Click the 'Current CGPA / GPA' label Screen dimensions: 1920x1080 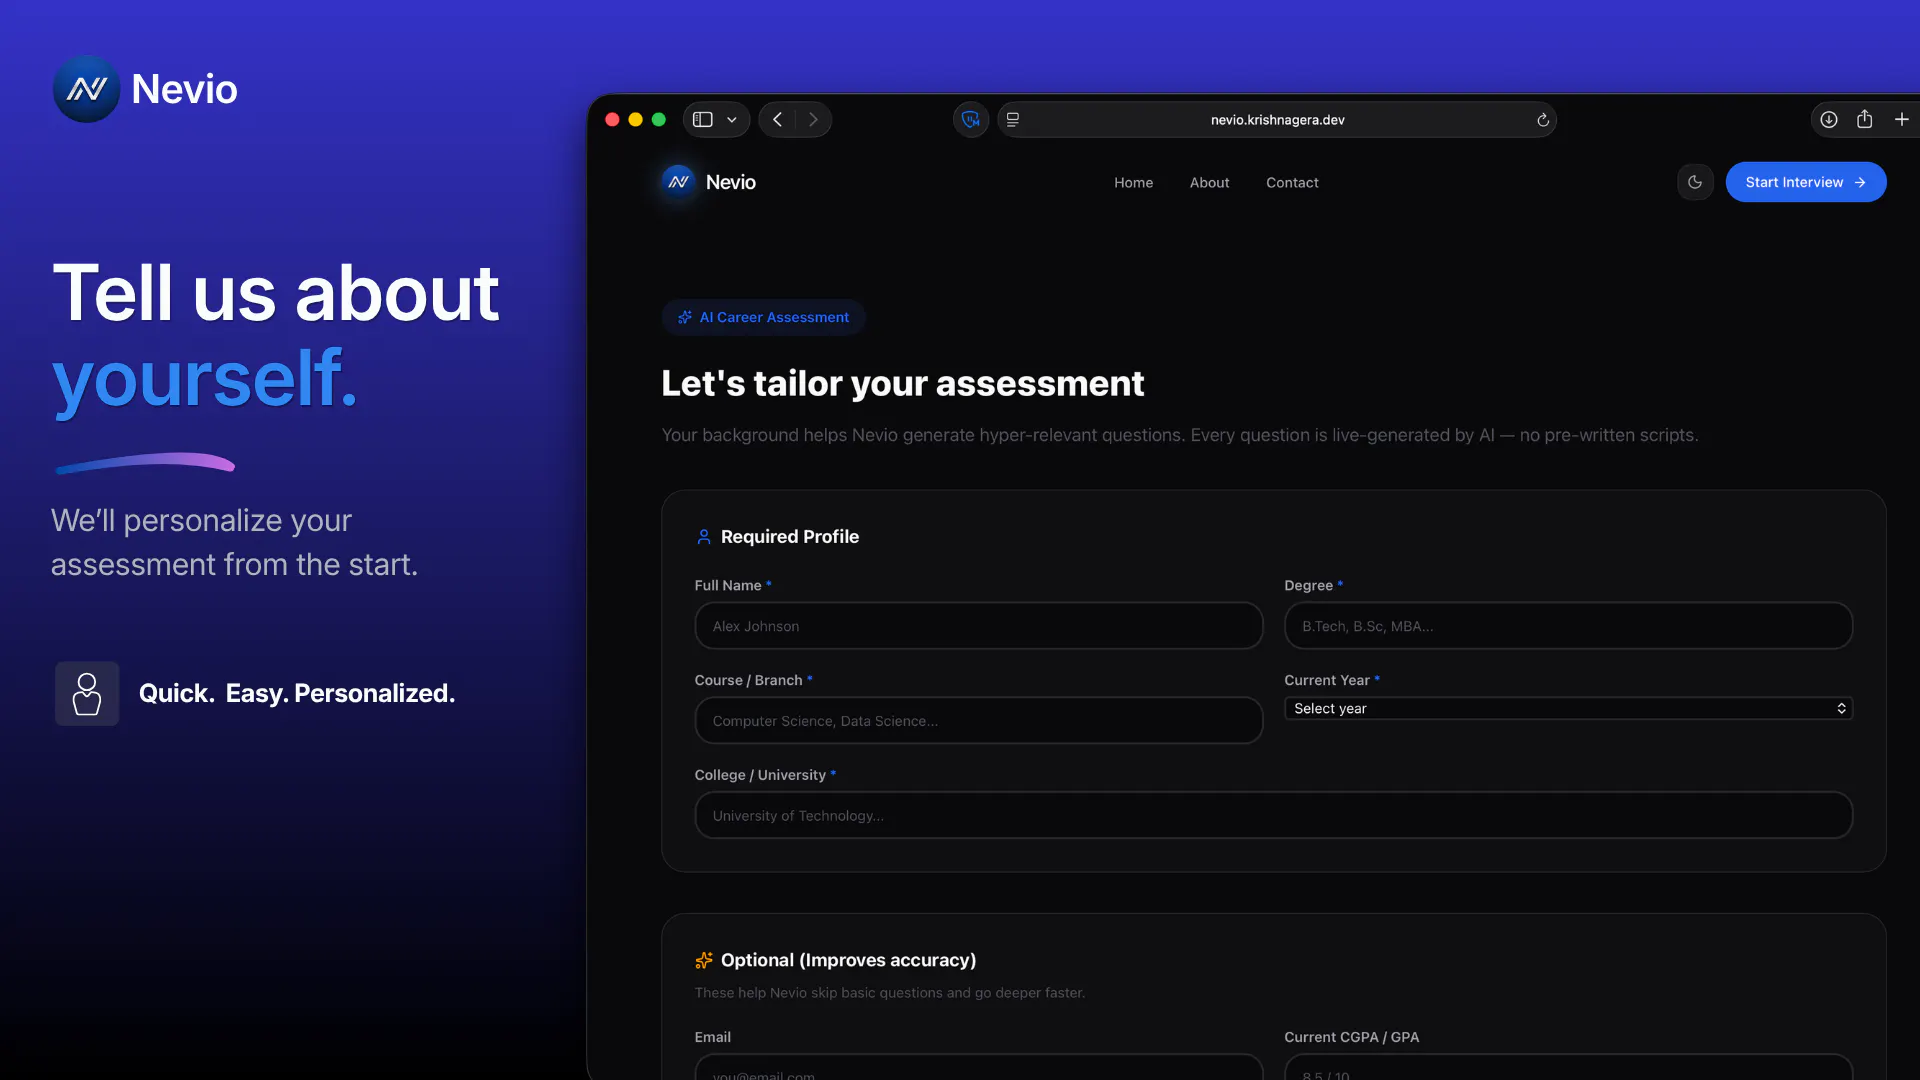coord(1352,1037)
